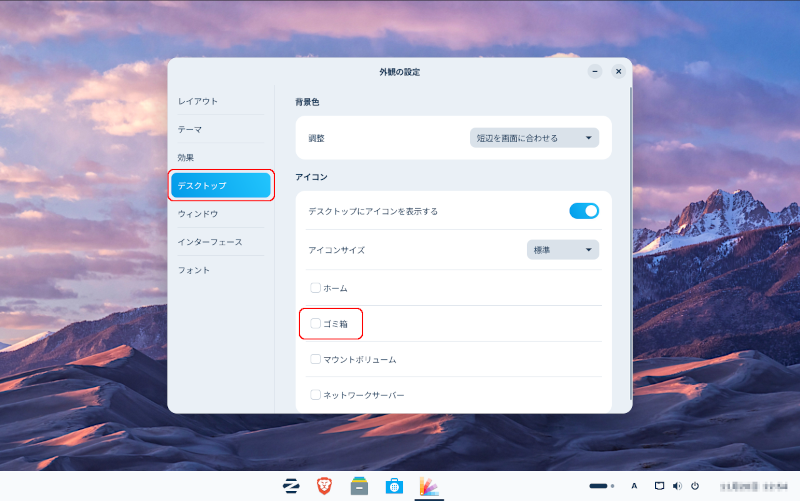Switch to the テーマ section

(220, 130)
